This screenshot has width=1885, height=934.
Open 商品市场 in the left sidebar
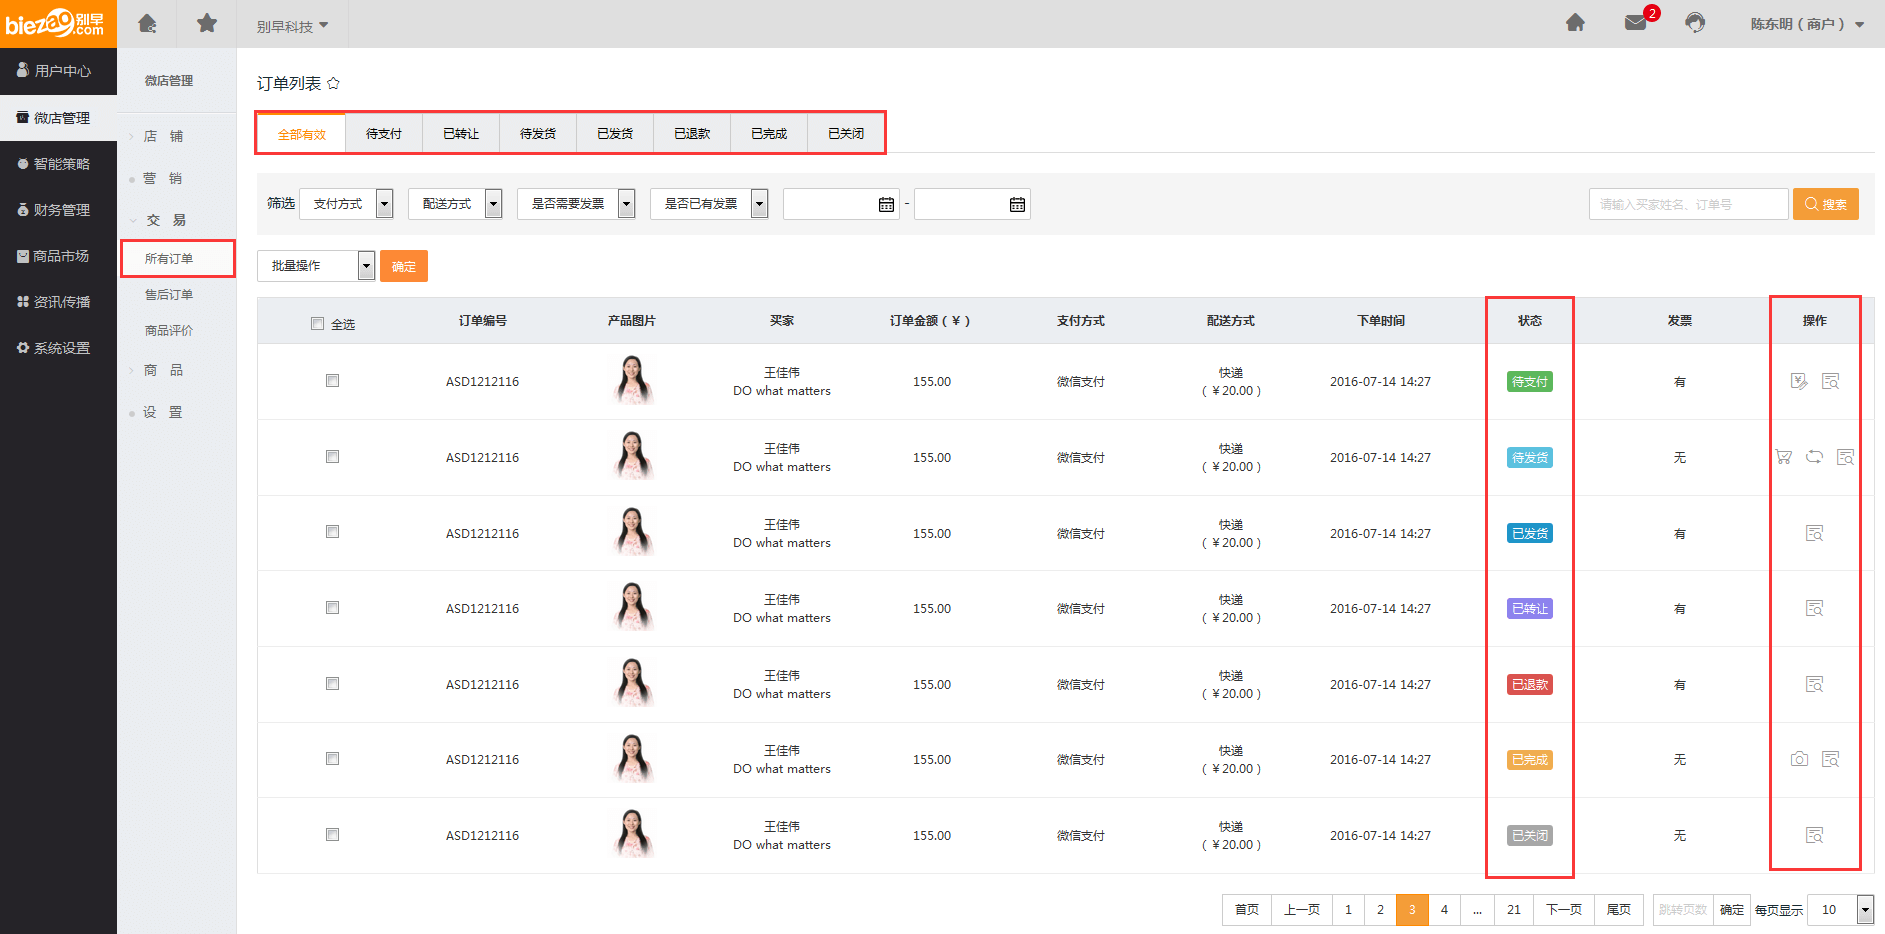(x=58, y=256)
